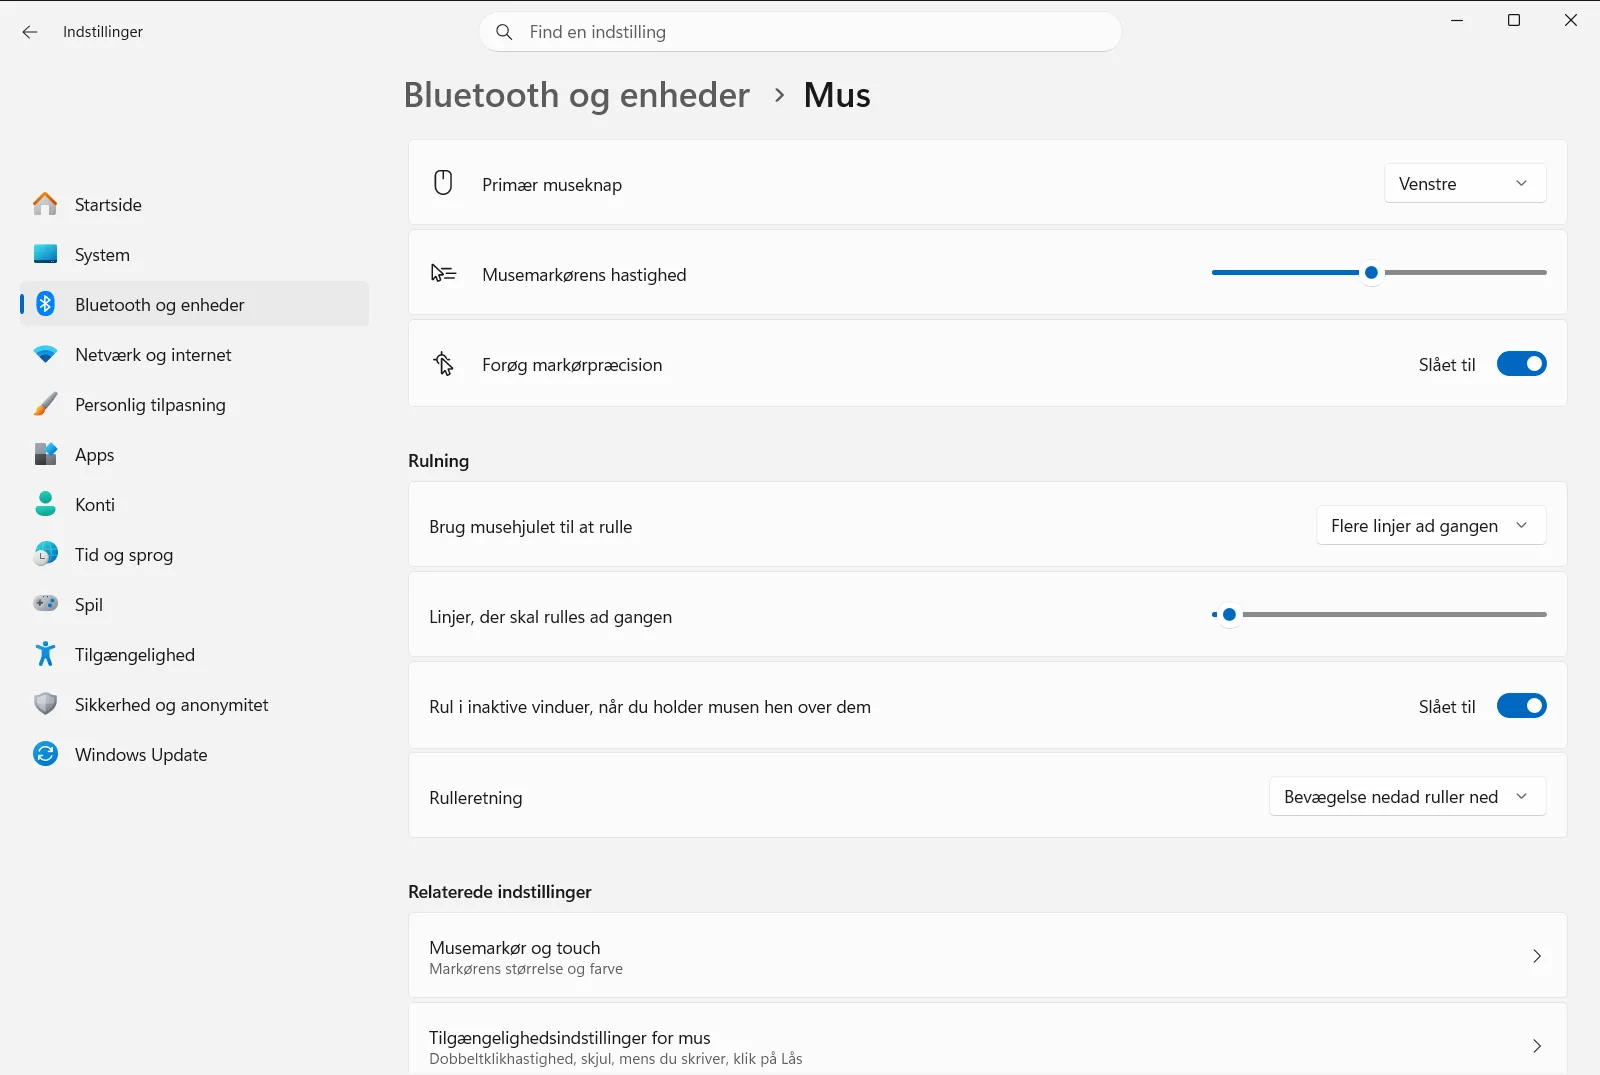Select Windows Update in sidebar
The width and height of the screenshot is (1600, 1075).
click(194, 754)
